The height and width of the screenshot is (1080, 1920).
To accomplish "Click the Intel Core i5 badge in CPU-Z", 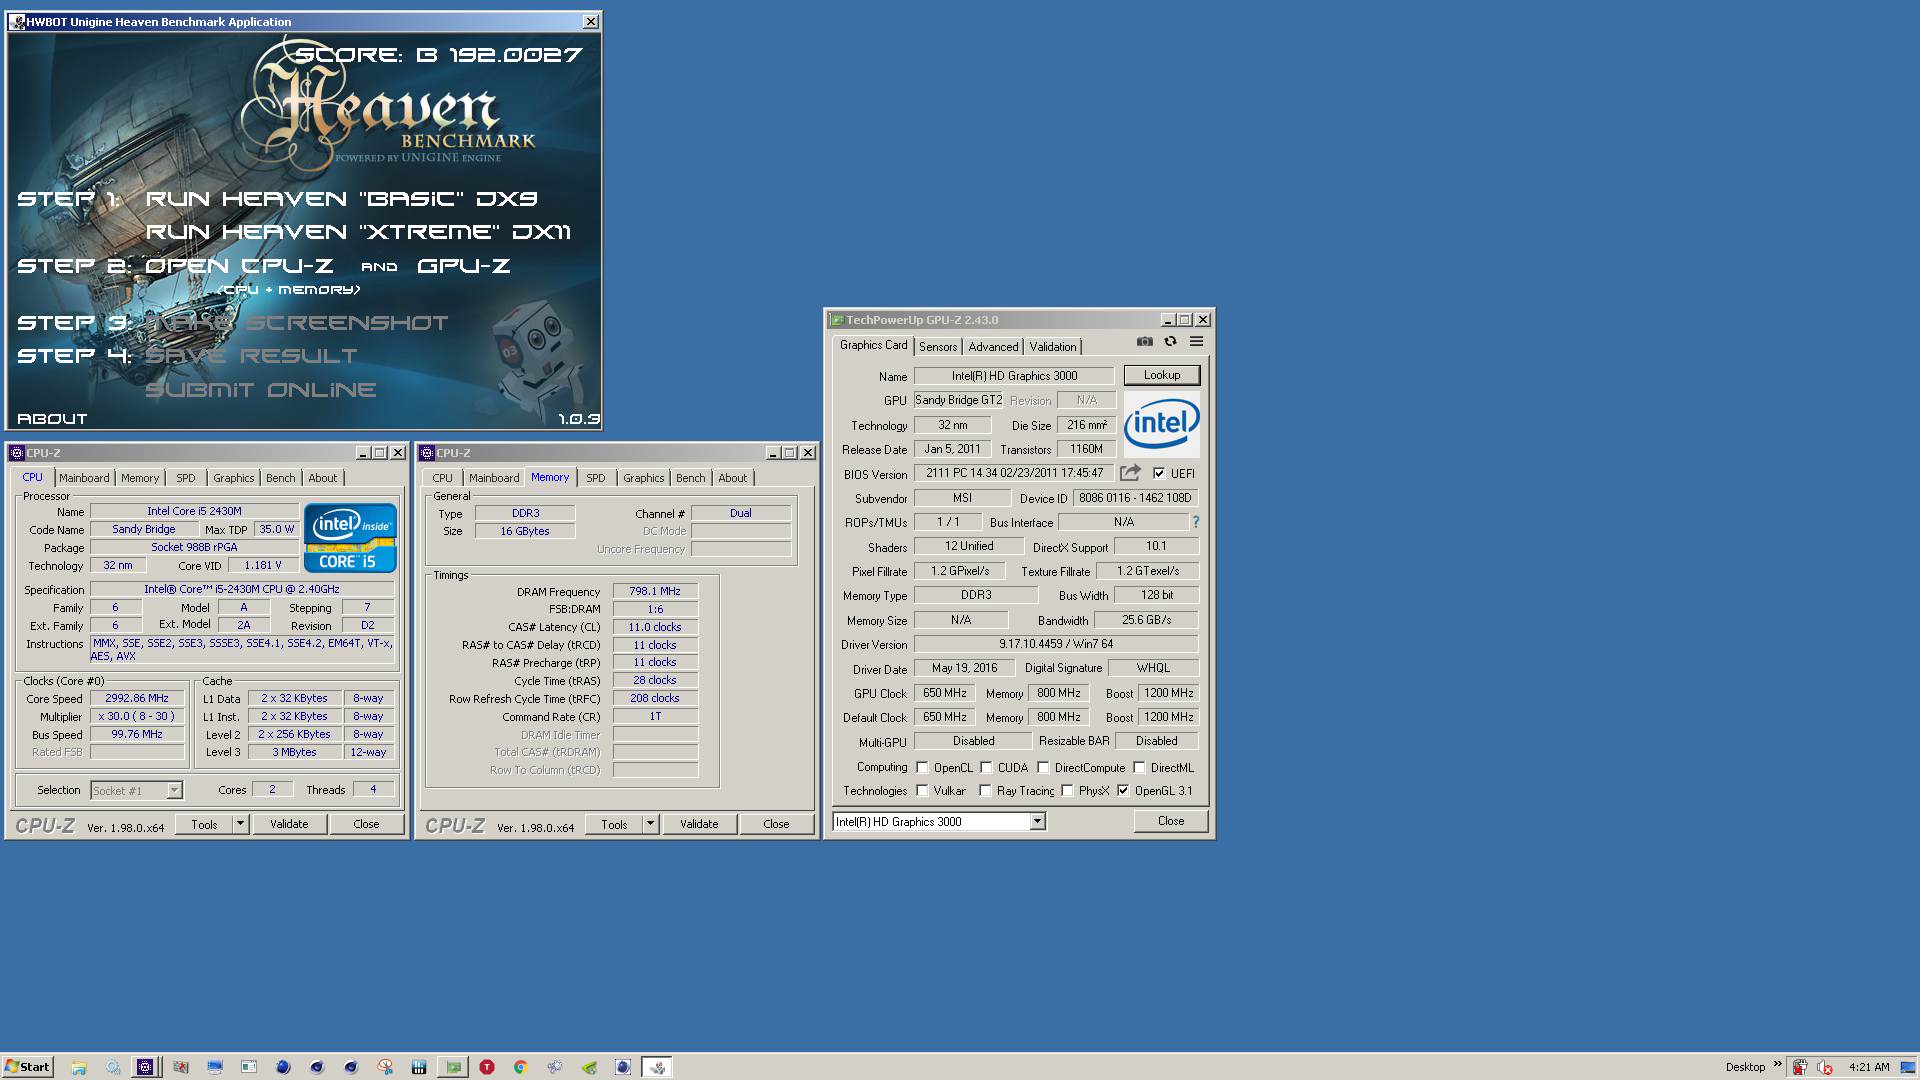I will (350, 538).
